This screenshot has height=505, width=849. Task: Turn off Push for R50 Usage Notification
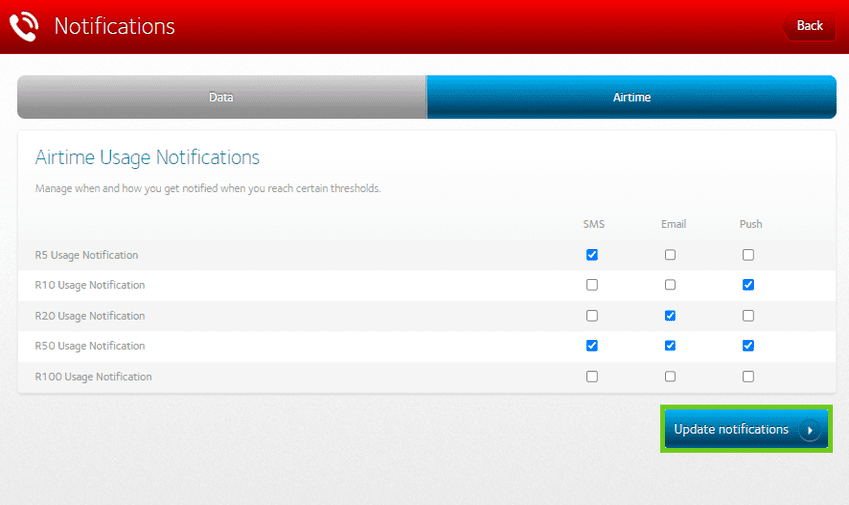748,346
